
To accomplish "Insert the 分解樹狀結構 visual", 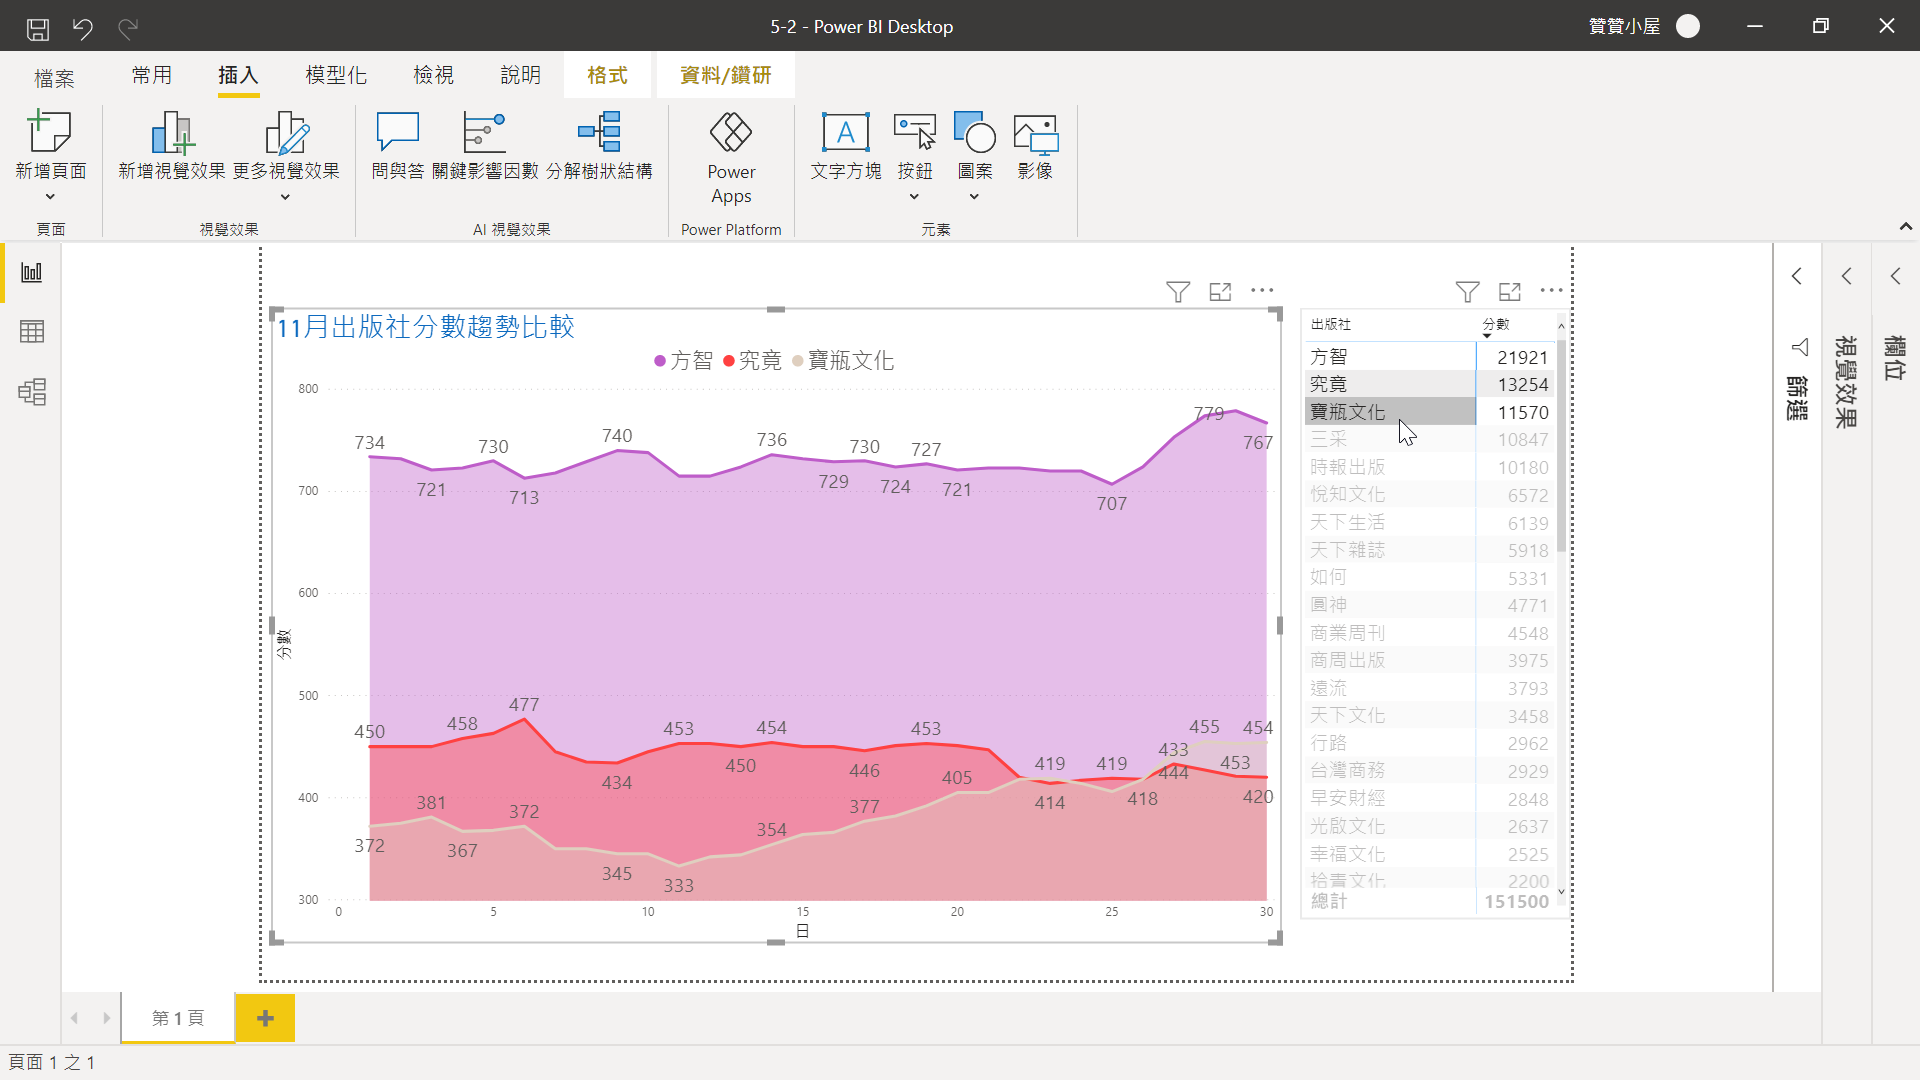I will tap(599, 146).
